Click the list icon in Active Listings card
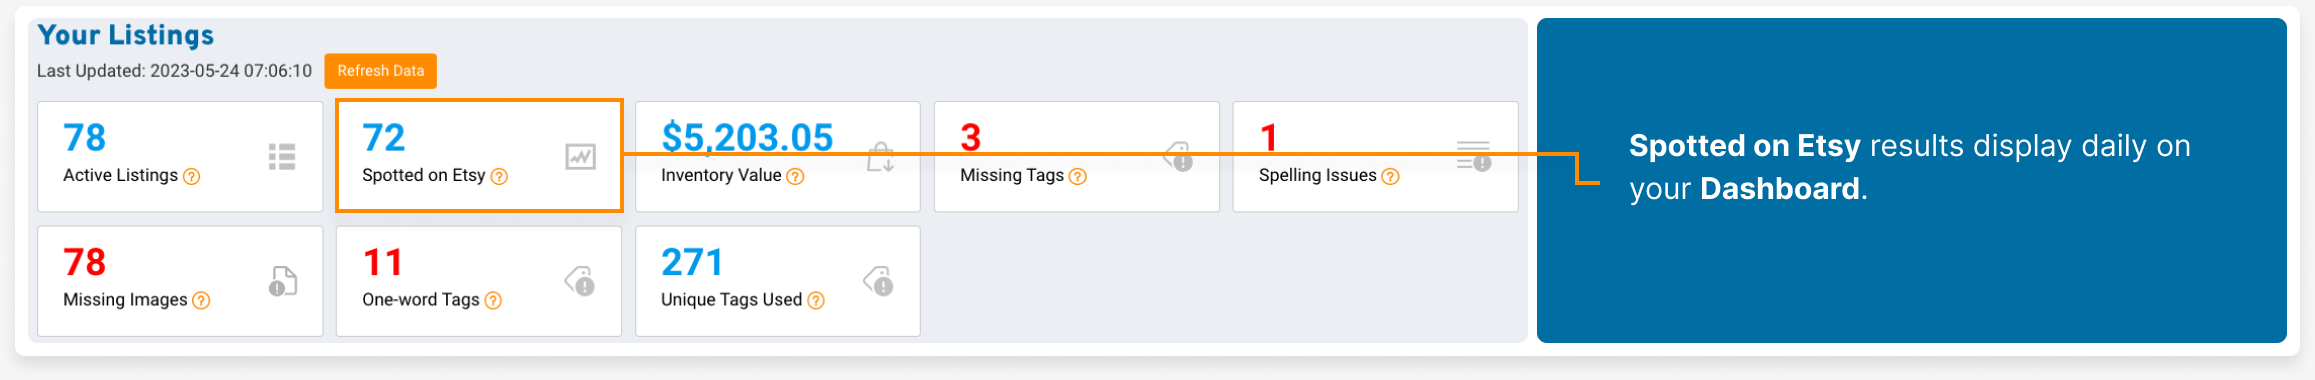 coord(282,157)
